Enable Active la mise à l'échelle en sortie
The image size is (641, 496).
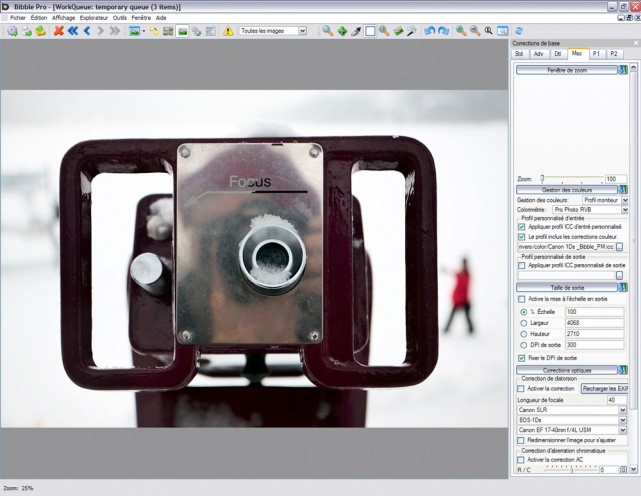(x=521, y=299)
